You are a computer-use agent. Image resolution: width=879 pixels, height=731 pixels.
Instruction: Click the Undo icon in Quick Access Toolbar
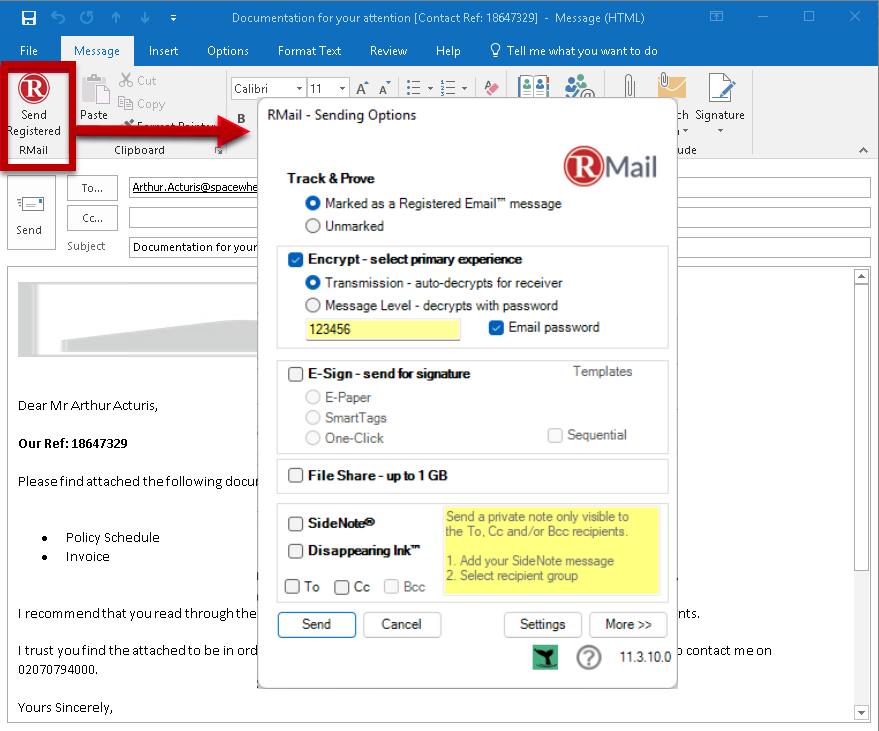60,16
